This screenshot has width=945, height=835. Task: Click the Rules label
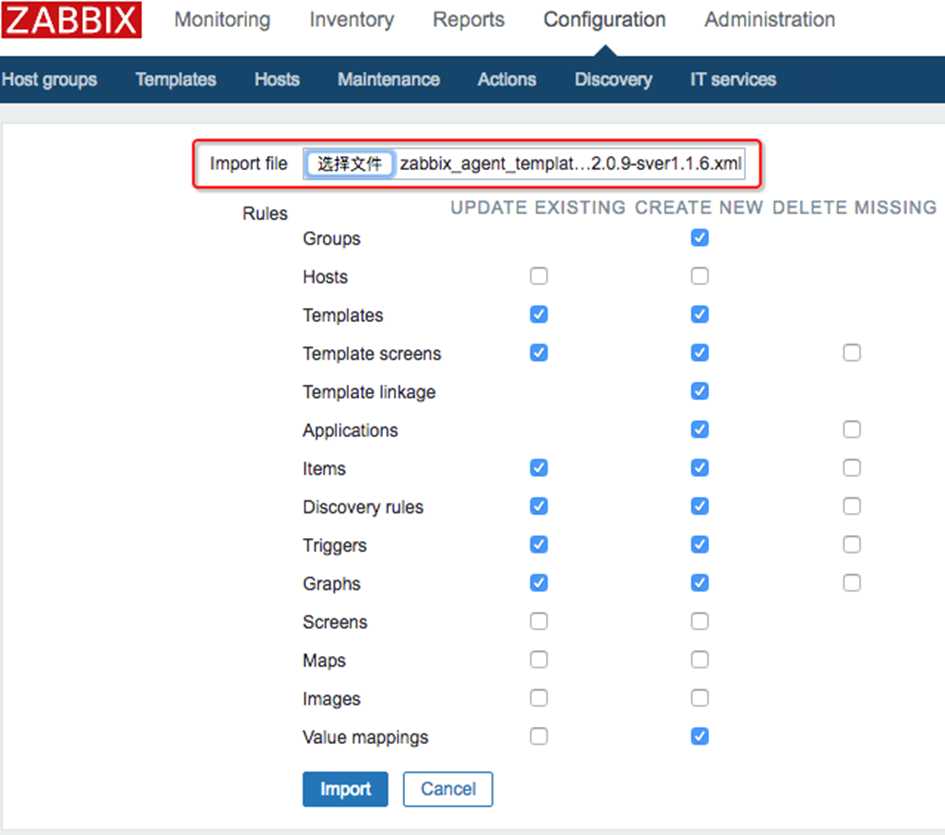coord(265,213)
